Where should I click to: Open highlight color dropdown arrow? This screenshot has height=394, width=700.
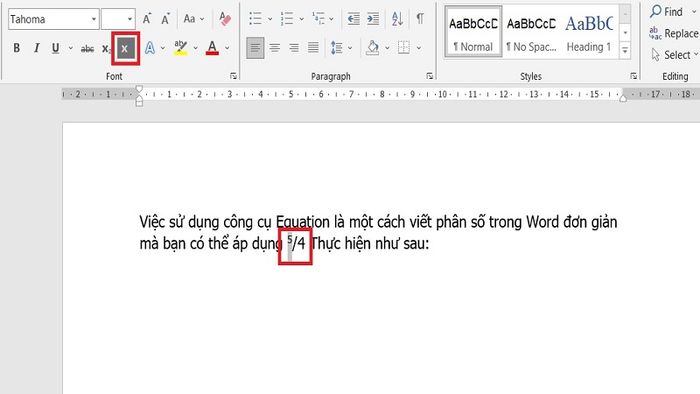(x=195, y=48)
